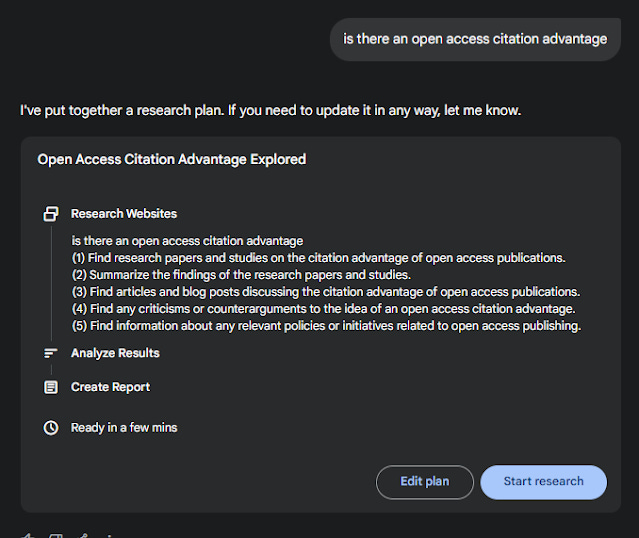Viewport: 639px width, 538px height.
Task: Click the Start research button
Action: 543,482
